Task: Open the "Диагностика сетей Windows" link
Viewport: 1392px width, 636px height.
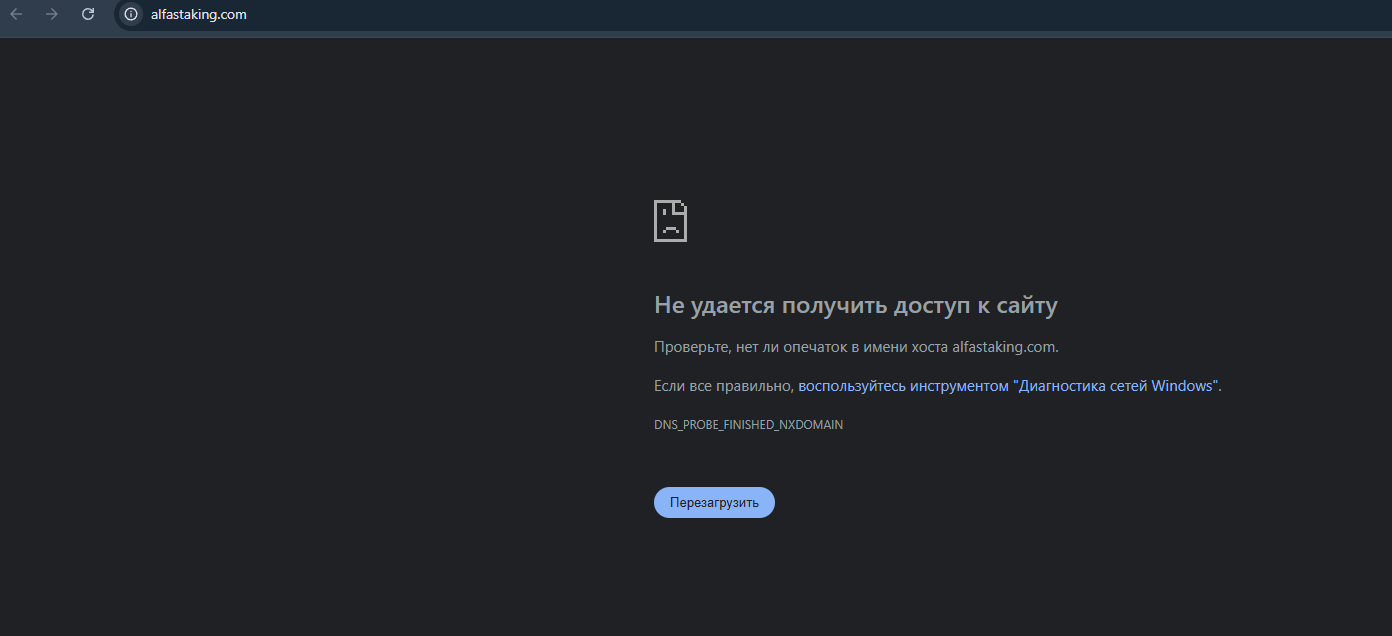Action: click(x=1115, y=386)
